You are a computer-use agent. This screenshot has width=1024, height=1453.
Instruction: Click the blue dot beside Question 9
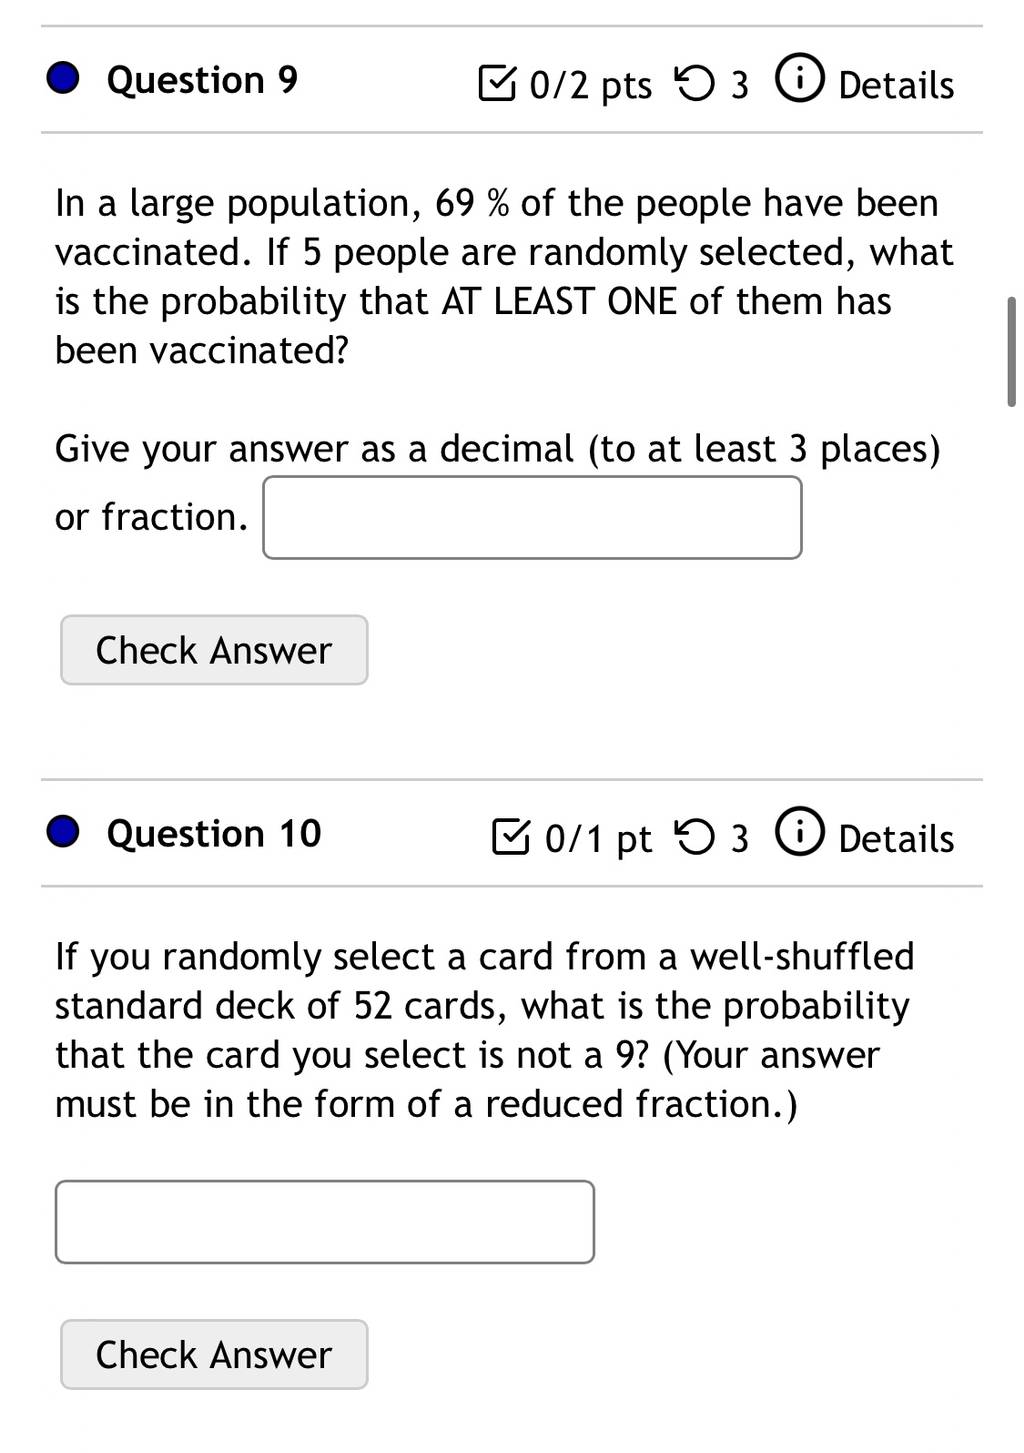[x=63, y=78]
